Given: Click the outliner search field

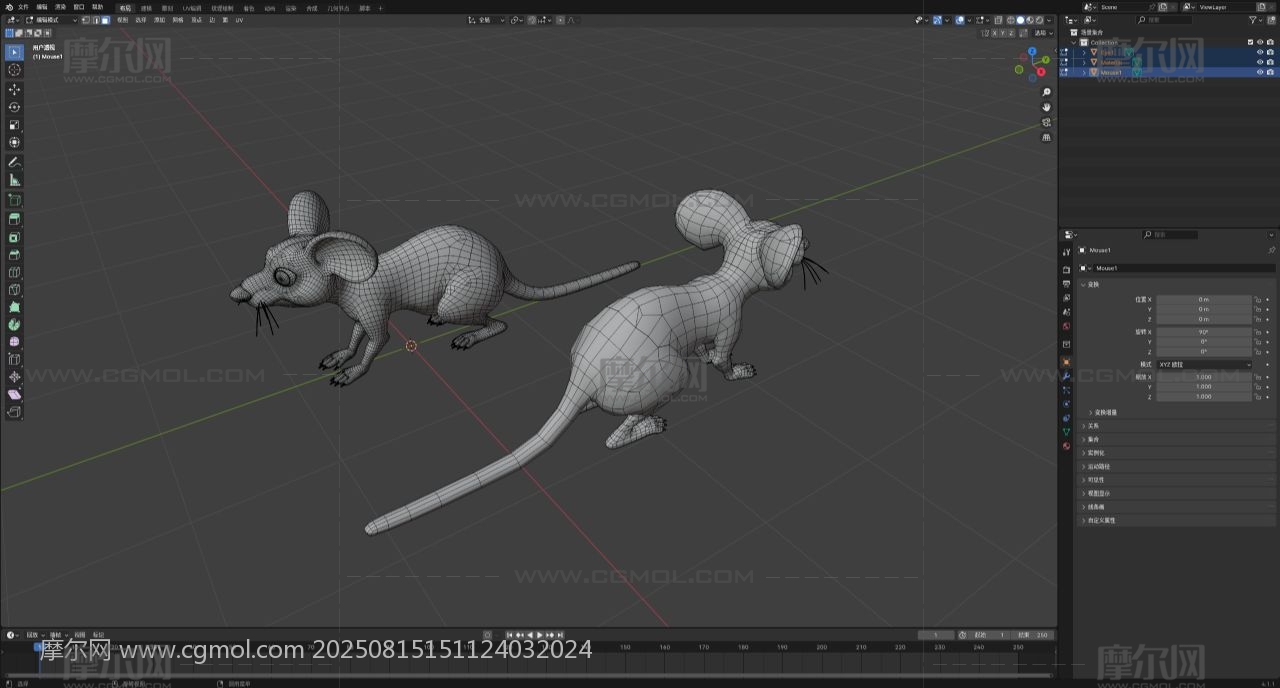Looking at the screenshot, I should pyautogui.click(x=1166, y=20).
